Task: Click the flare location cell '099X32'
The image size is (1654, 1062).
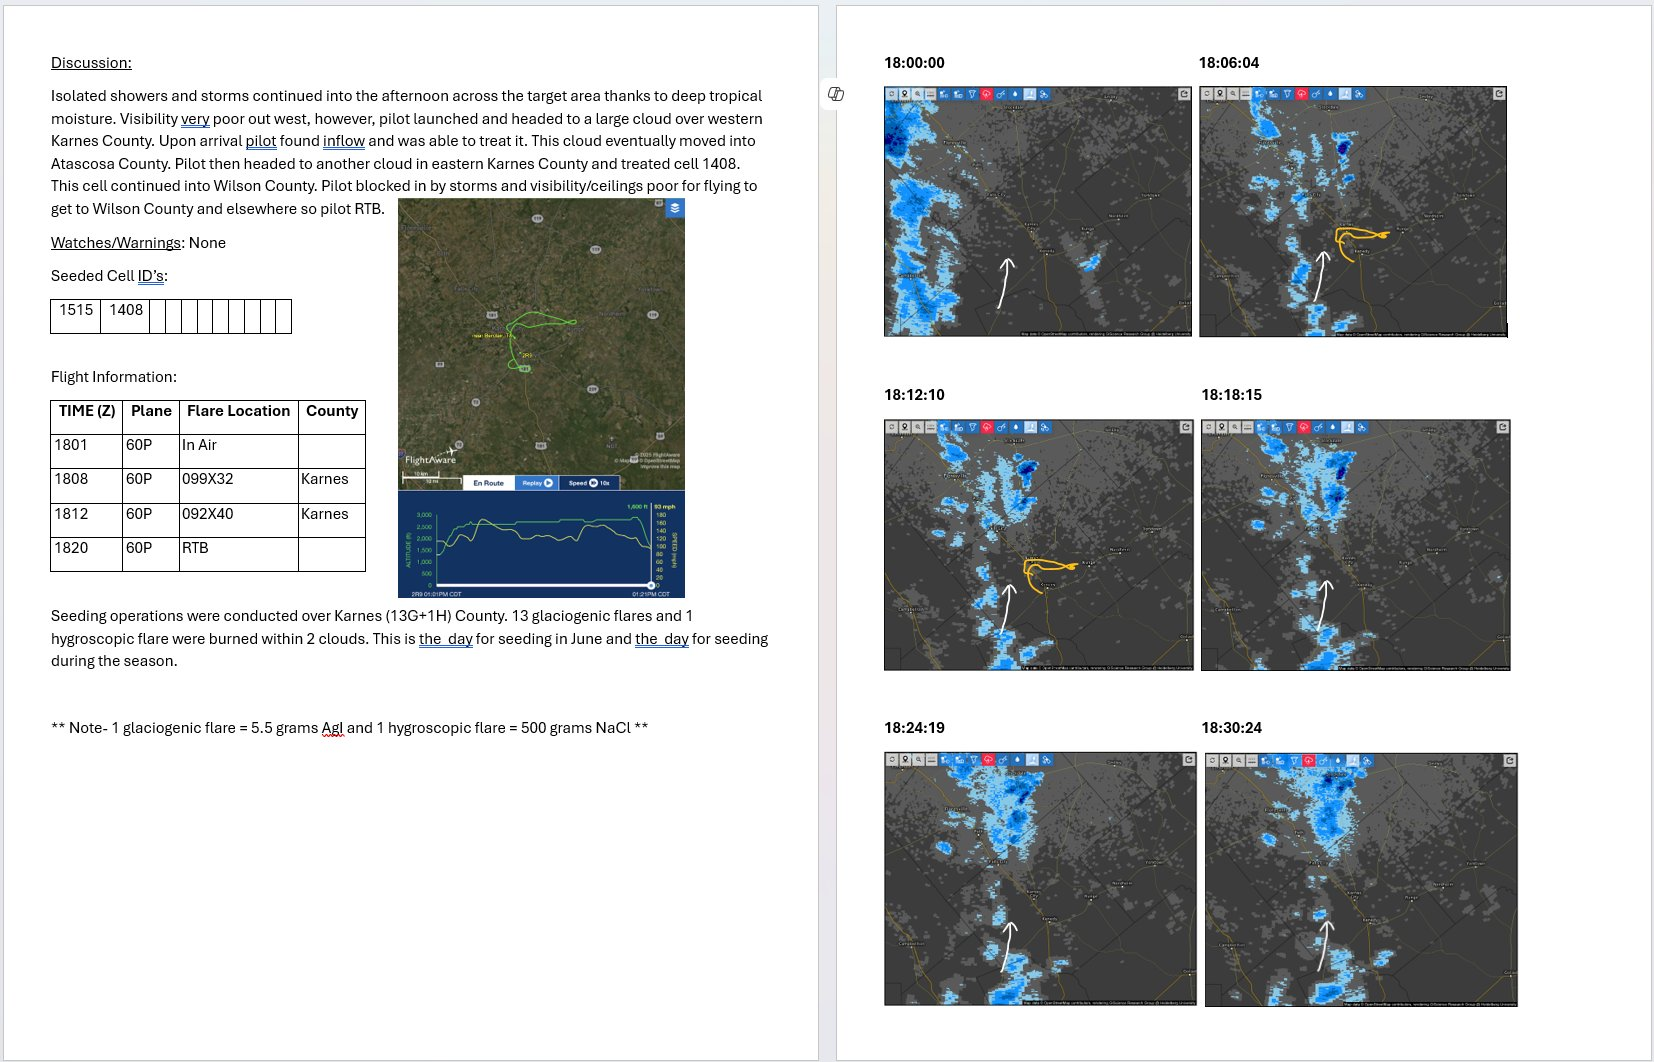Action: coord(239,485)
